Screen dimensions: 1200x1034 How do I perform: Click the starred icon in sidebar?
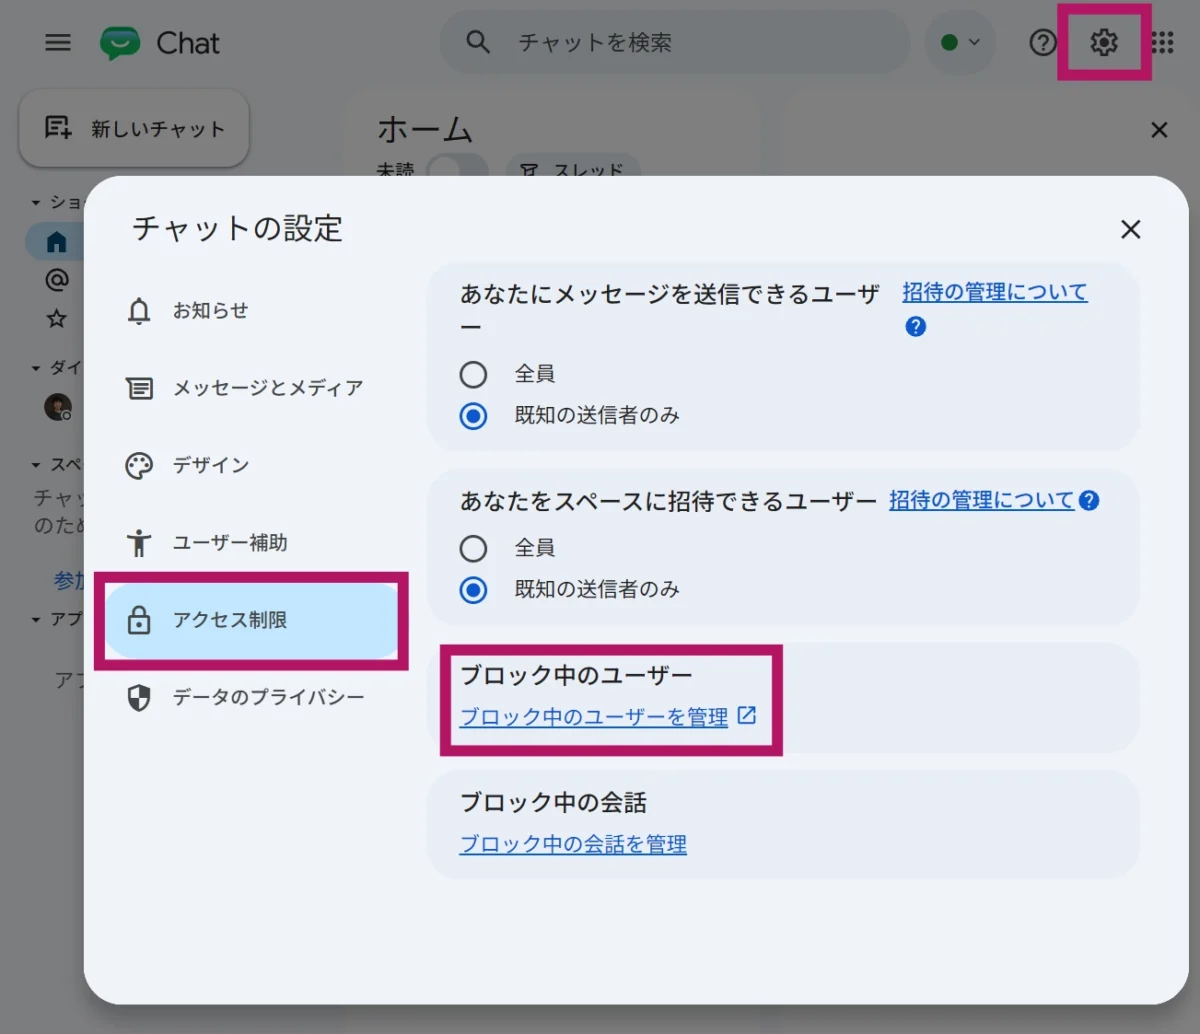point(57,318)
